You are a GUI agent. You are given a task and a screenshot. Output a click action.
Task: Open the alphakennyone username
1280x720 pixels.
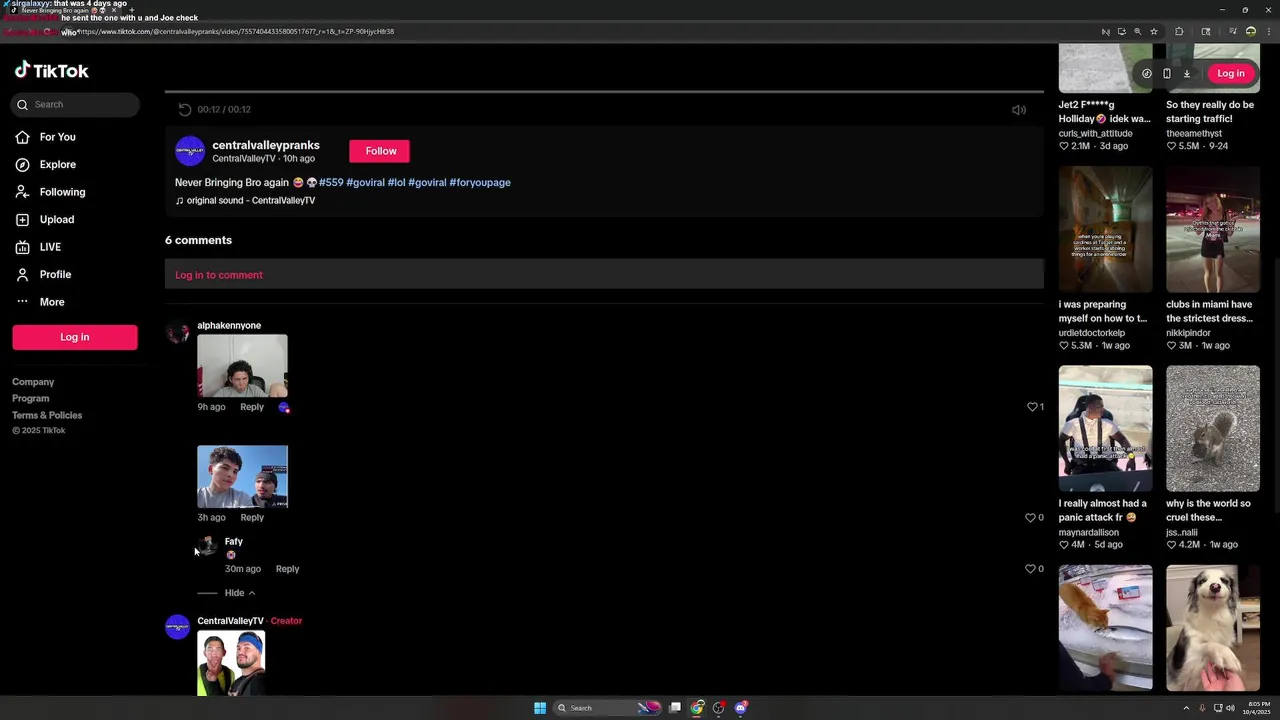tap(229, 326)
